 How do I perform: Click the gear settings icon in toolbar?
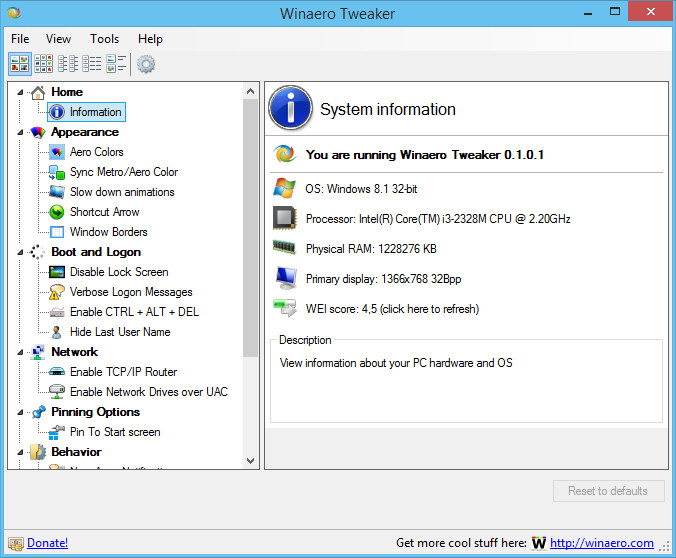(146, 64)
